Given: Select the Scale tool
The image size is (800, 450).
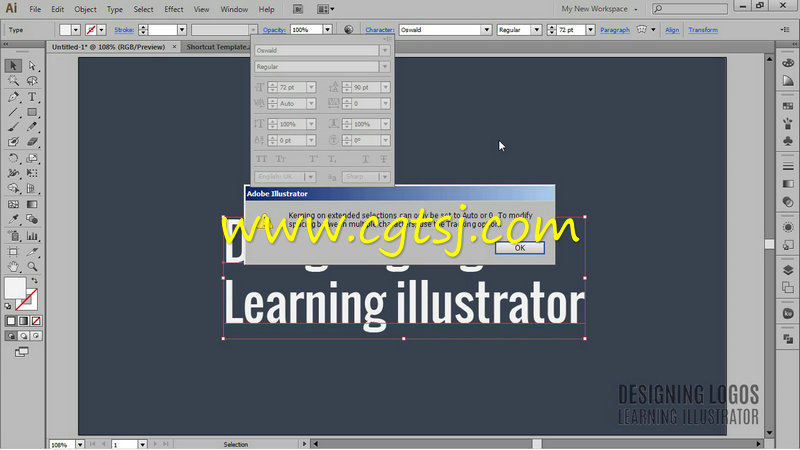Looking at the screenshot, I should 32,159.
